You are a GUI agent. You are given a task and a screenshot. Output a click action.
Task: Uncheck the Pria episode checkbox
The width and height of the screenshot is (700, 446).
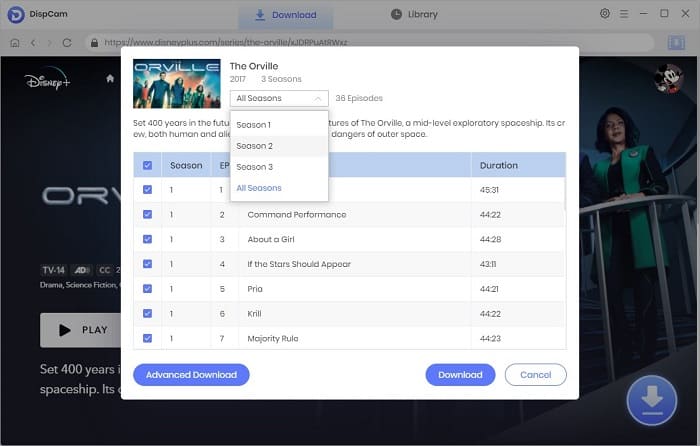point(147,289)
